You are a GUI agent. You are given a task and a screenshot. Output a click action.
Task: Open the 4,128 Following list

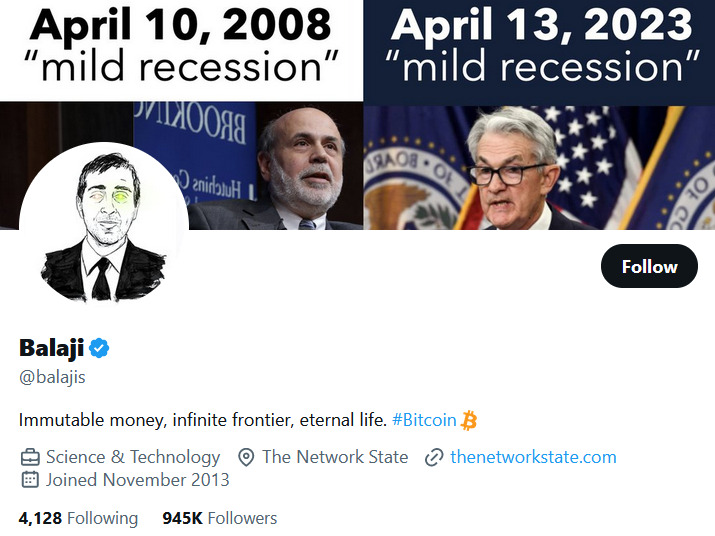click(x=78, y=518)
